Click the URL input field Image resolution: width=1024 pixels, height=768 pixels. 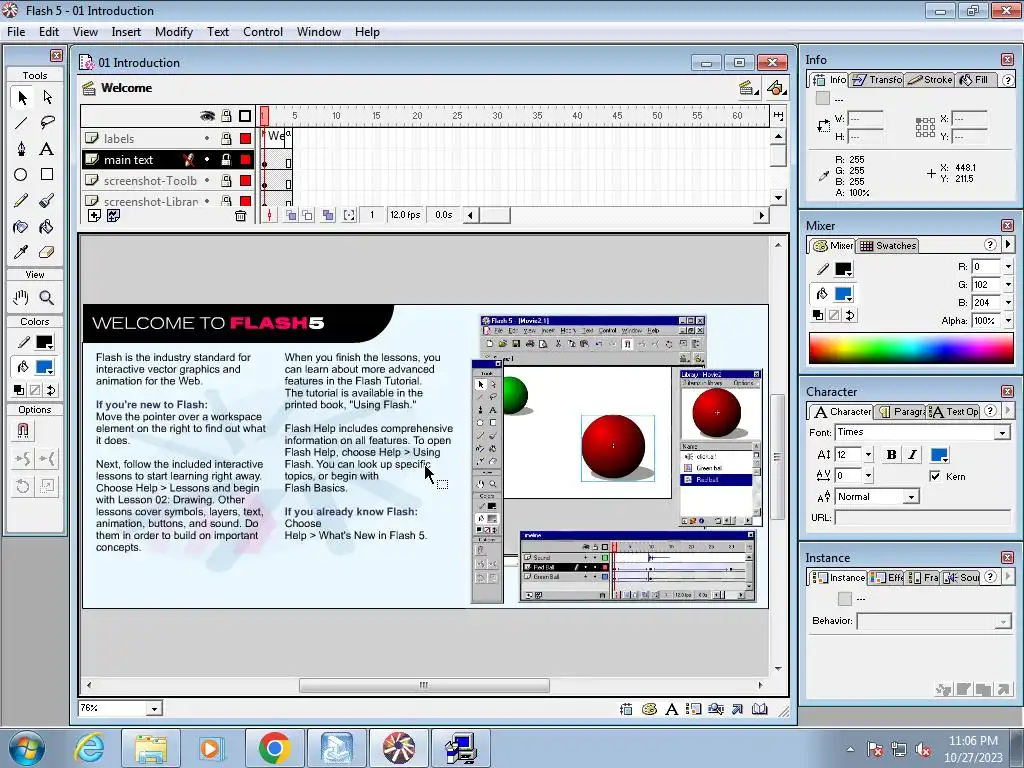pyautogui.click(x=922, y=518)
